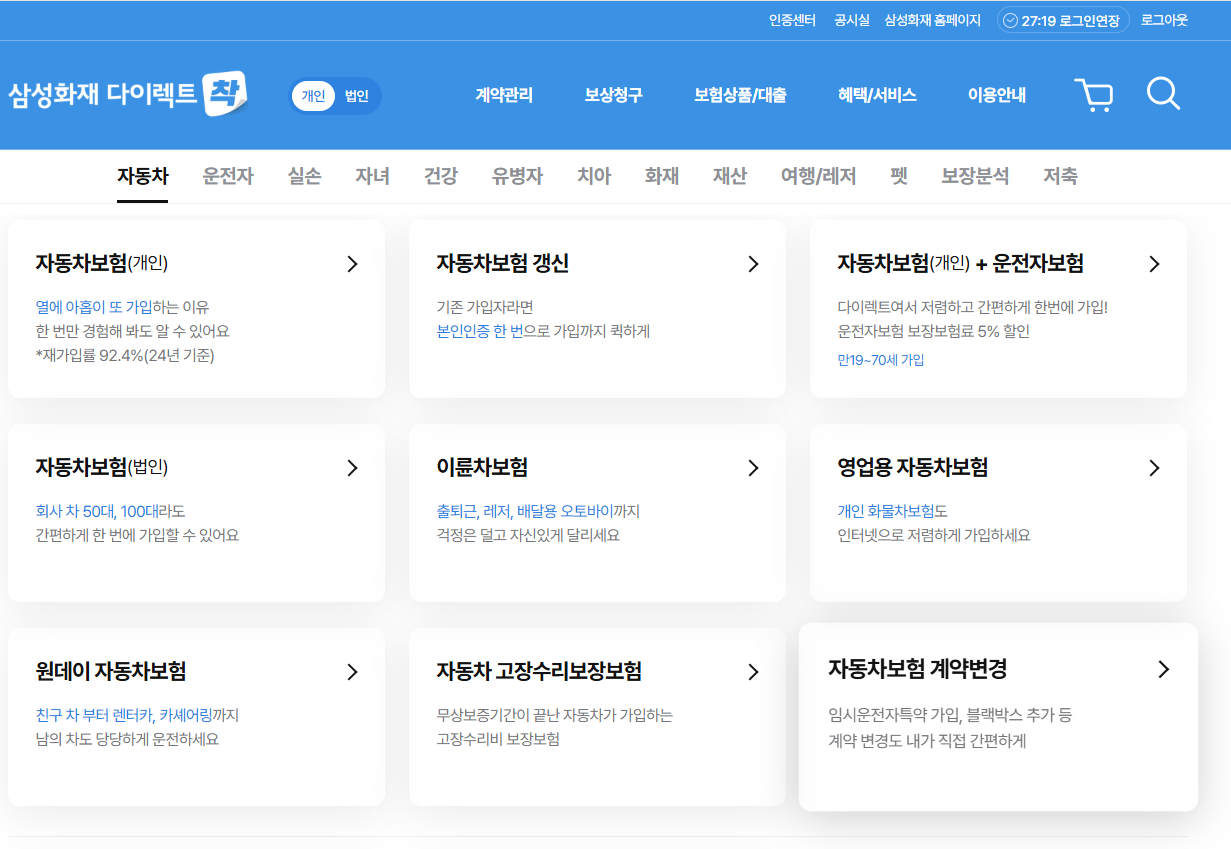
Task: Click the clock icon by login timer
Action: click(x=1010, y=20)
